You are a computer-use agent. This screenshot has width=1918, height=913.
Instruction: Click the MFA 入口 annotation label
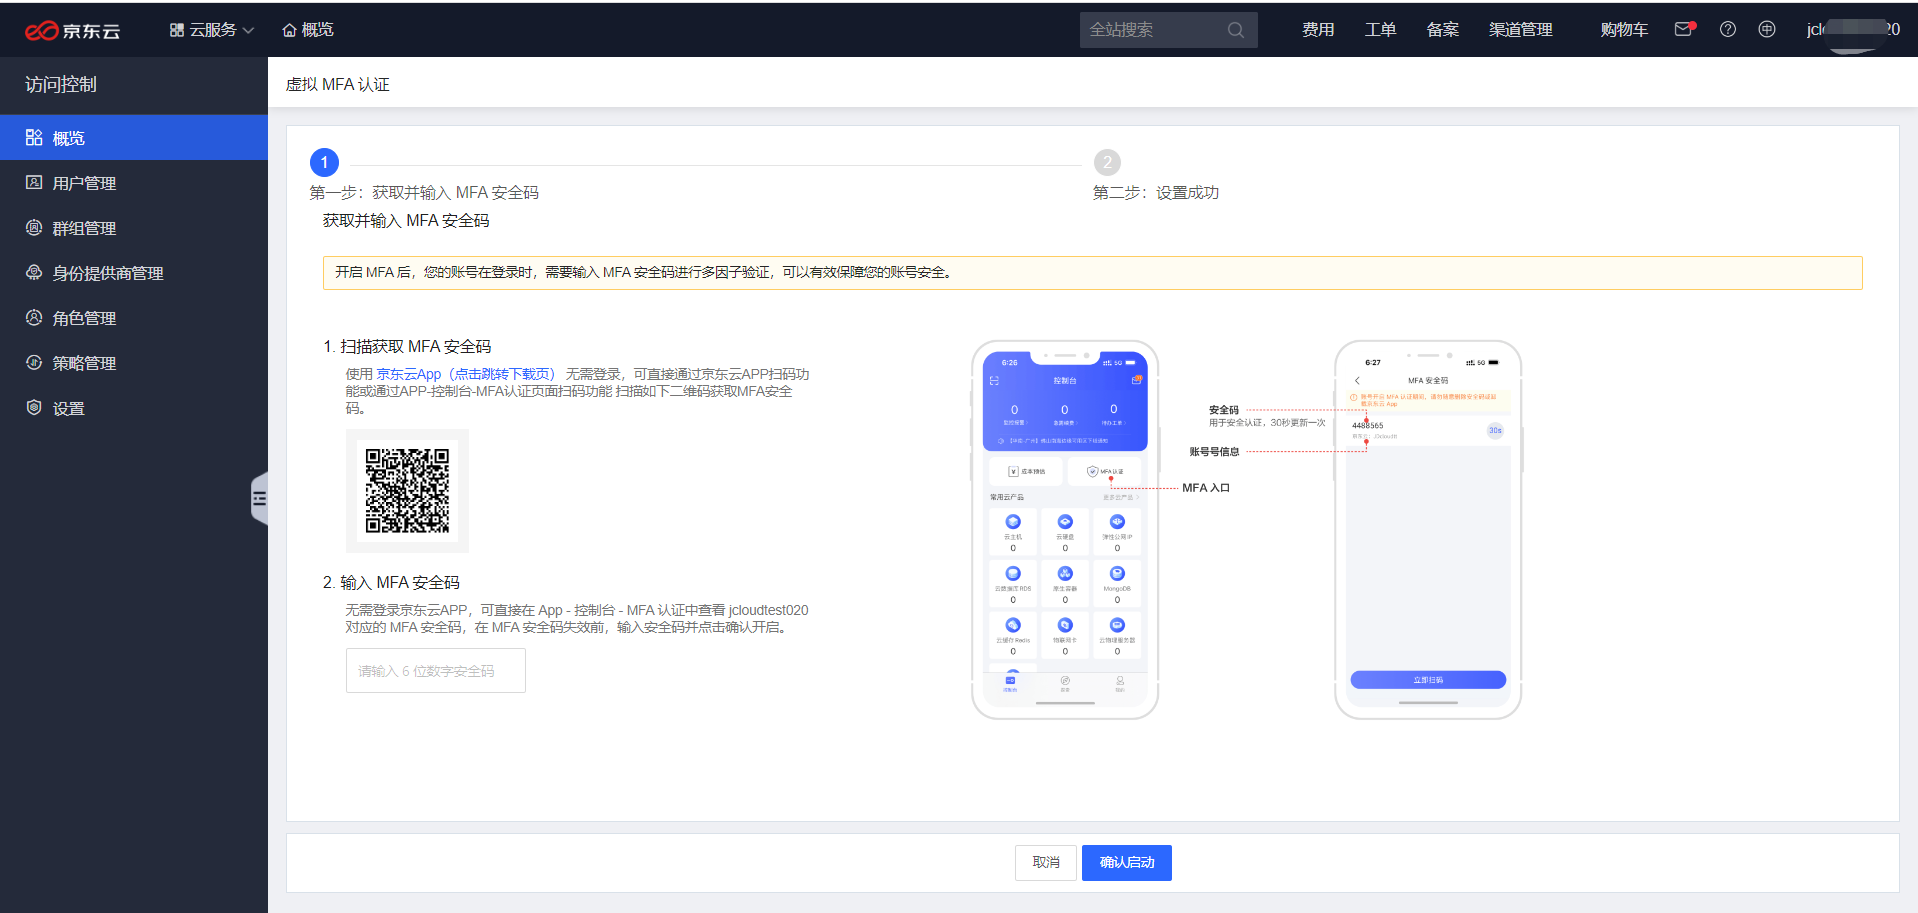(1206, 488)
